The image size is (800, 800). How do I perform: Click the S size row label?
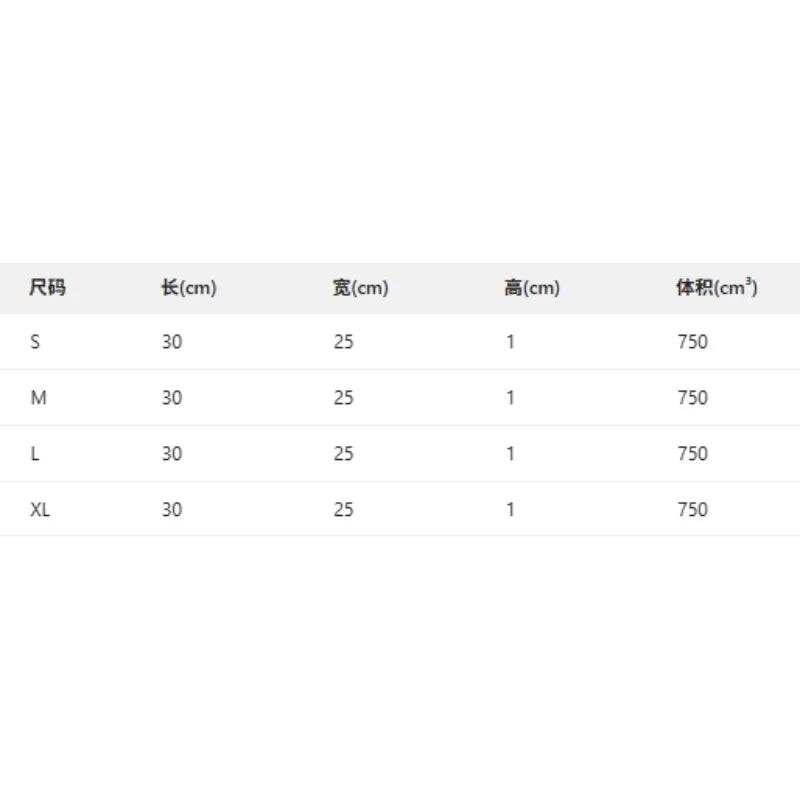[35, 342]
